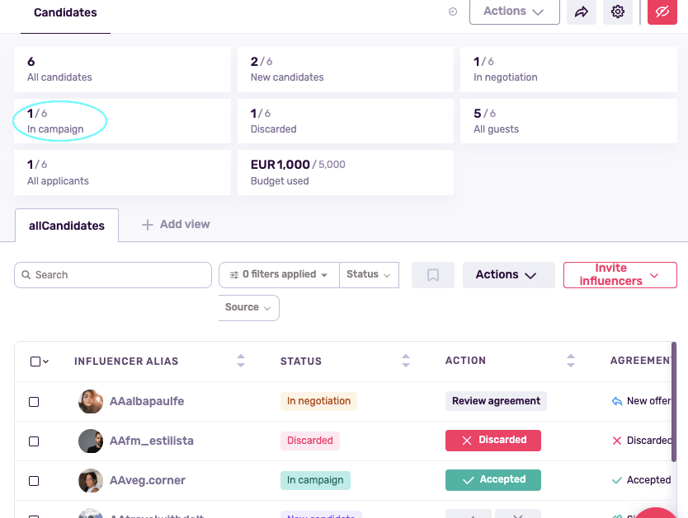Click the Review agreement button
The width and height of the screenshot is (688, 518).
[x=496, y=401]
